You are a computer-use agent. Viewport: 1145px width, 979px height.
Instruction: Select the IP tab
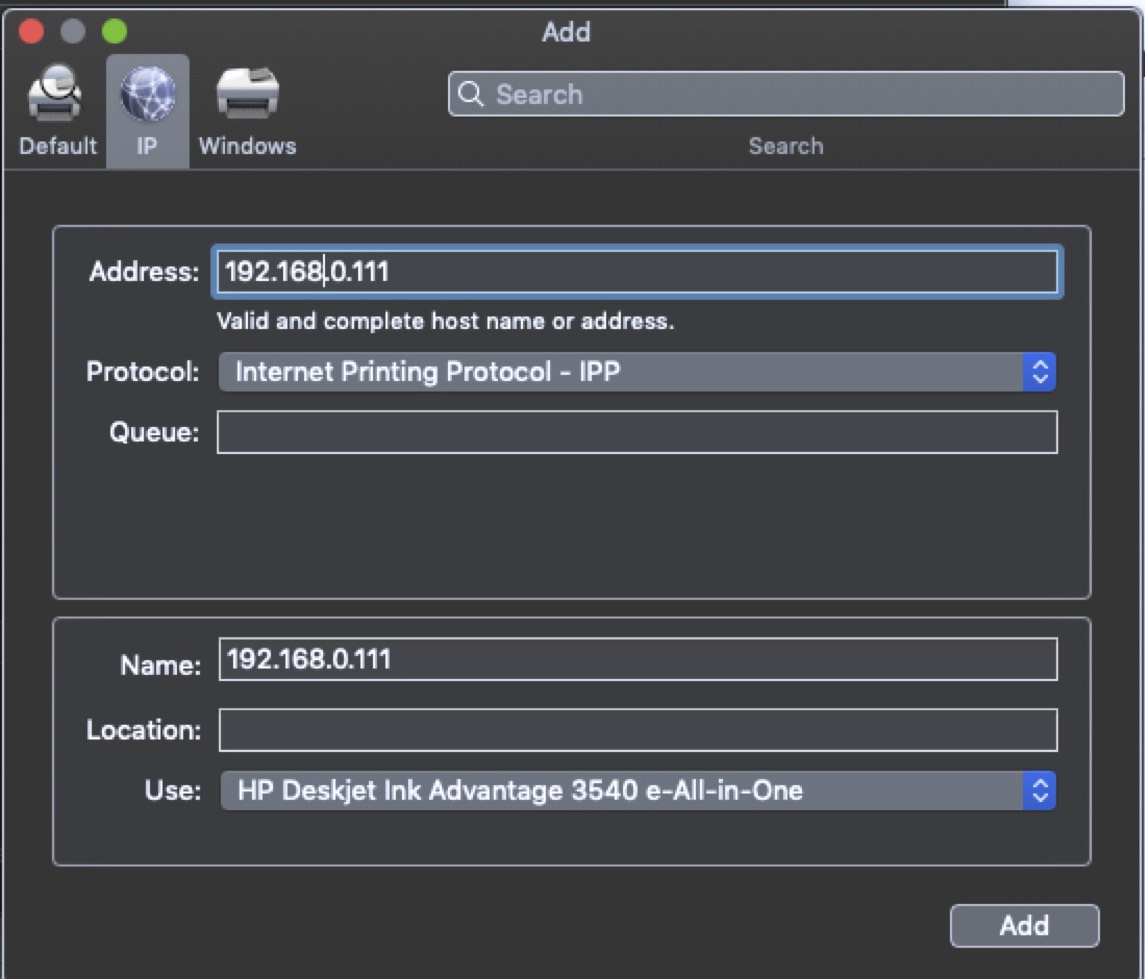pos(147,110)
